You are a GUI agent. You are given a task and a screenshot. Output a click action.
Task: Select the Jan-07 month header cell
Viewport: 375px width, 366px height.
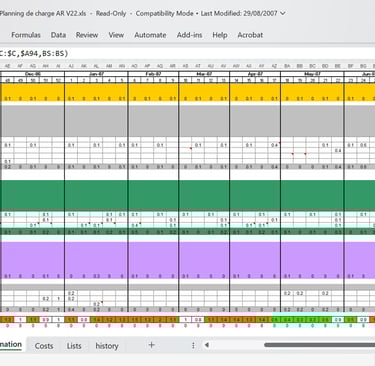click(96, 74)
